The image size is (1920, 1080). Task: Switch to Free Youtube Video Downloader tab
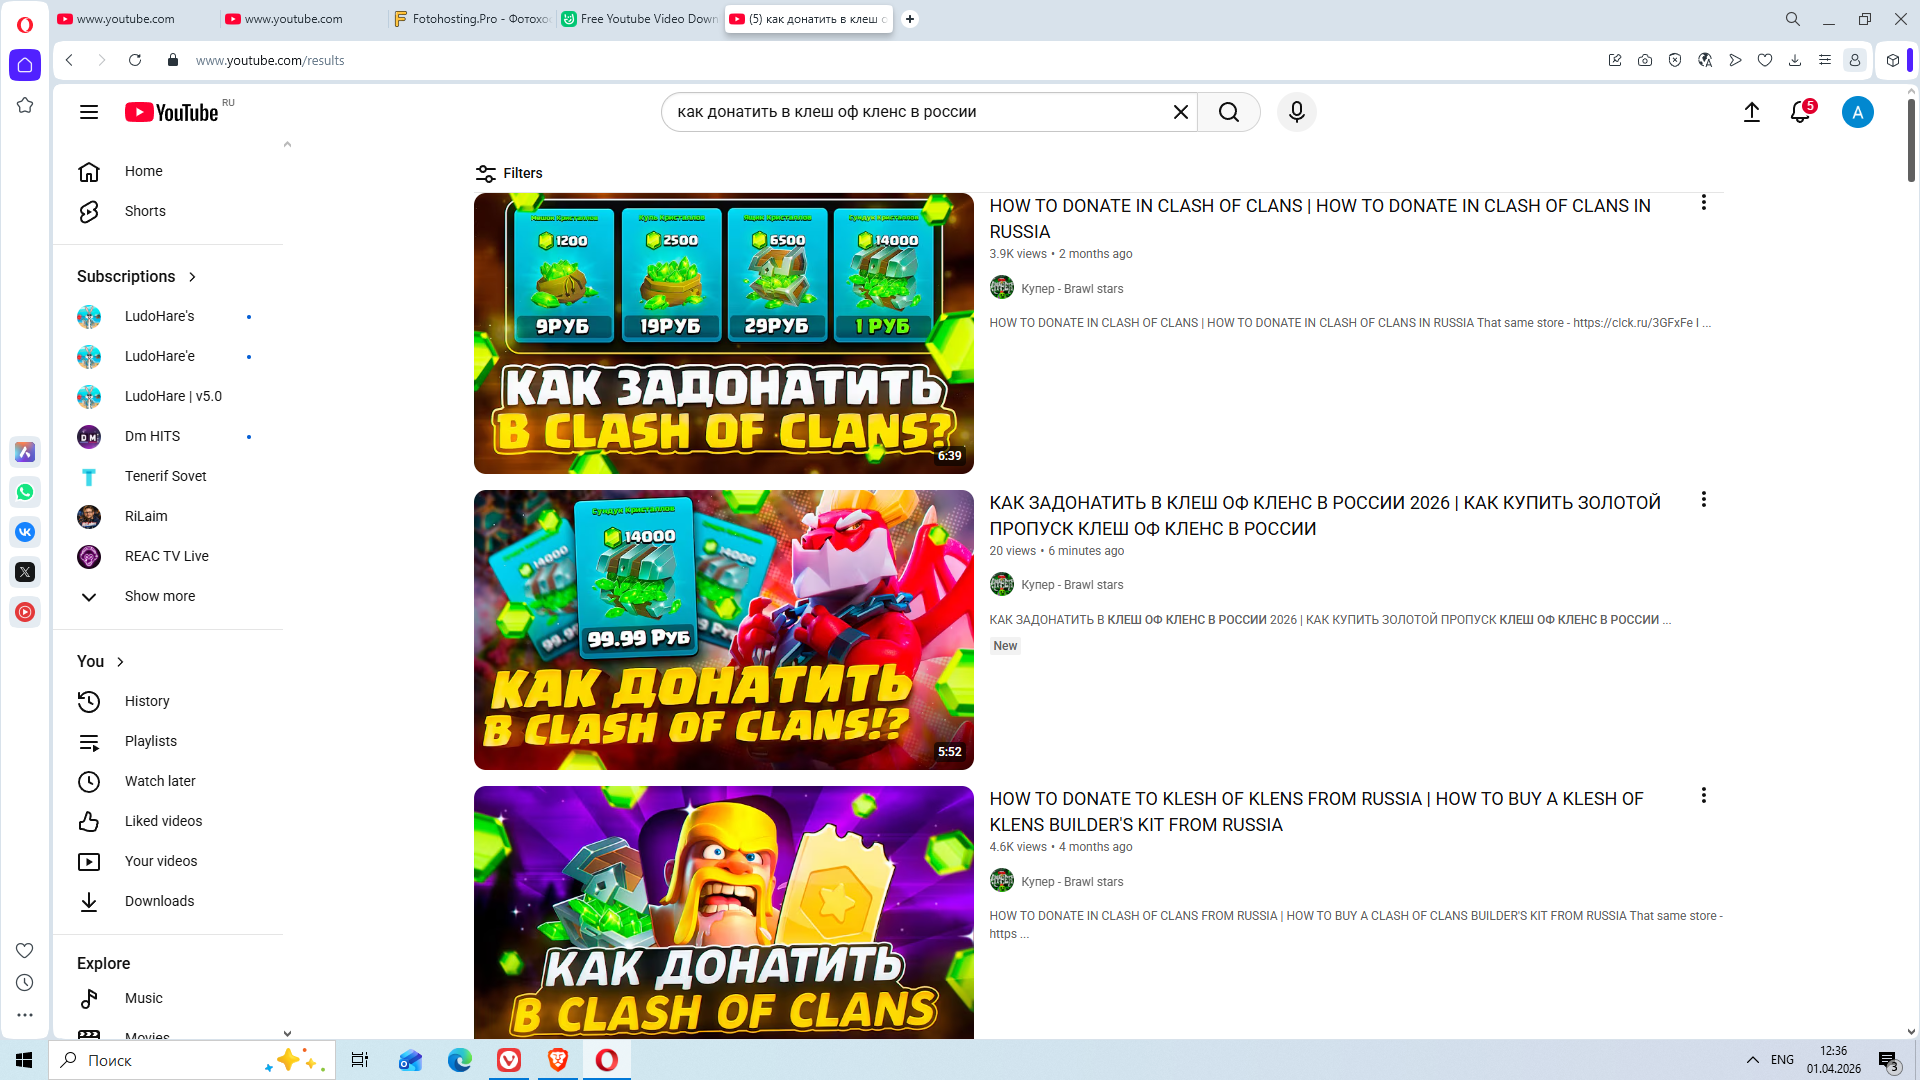tap(640, 19)
